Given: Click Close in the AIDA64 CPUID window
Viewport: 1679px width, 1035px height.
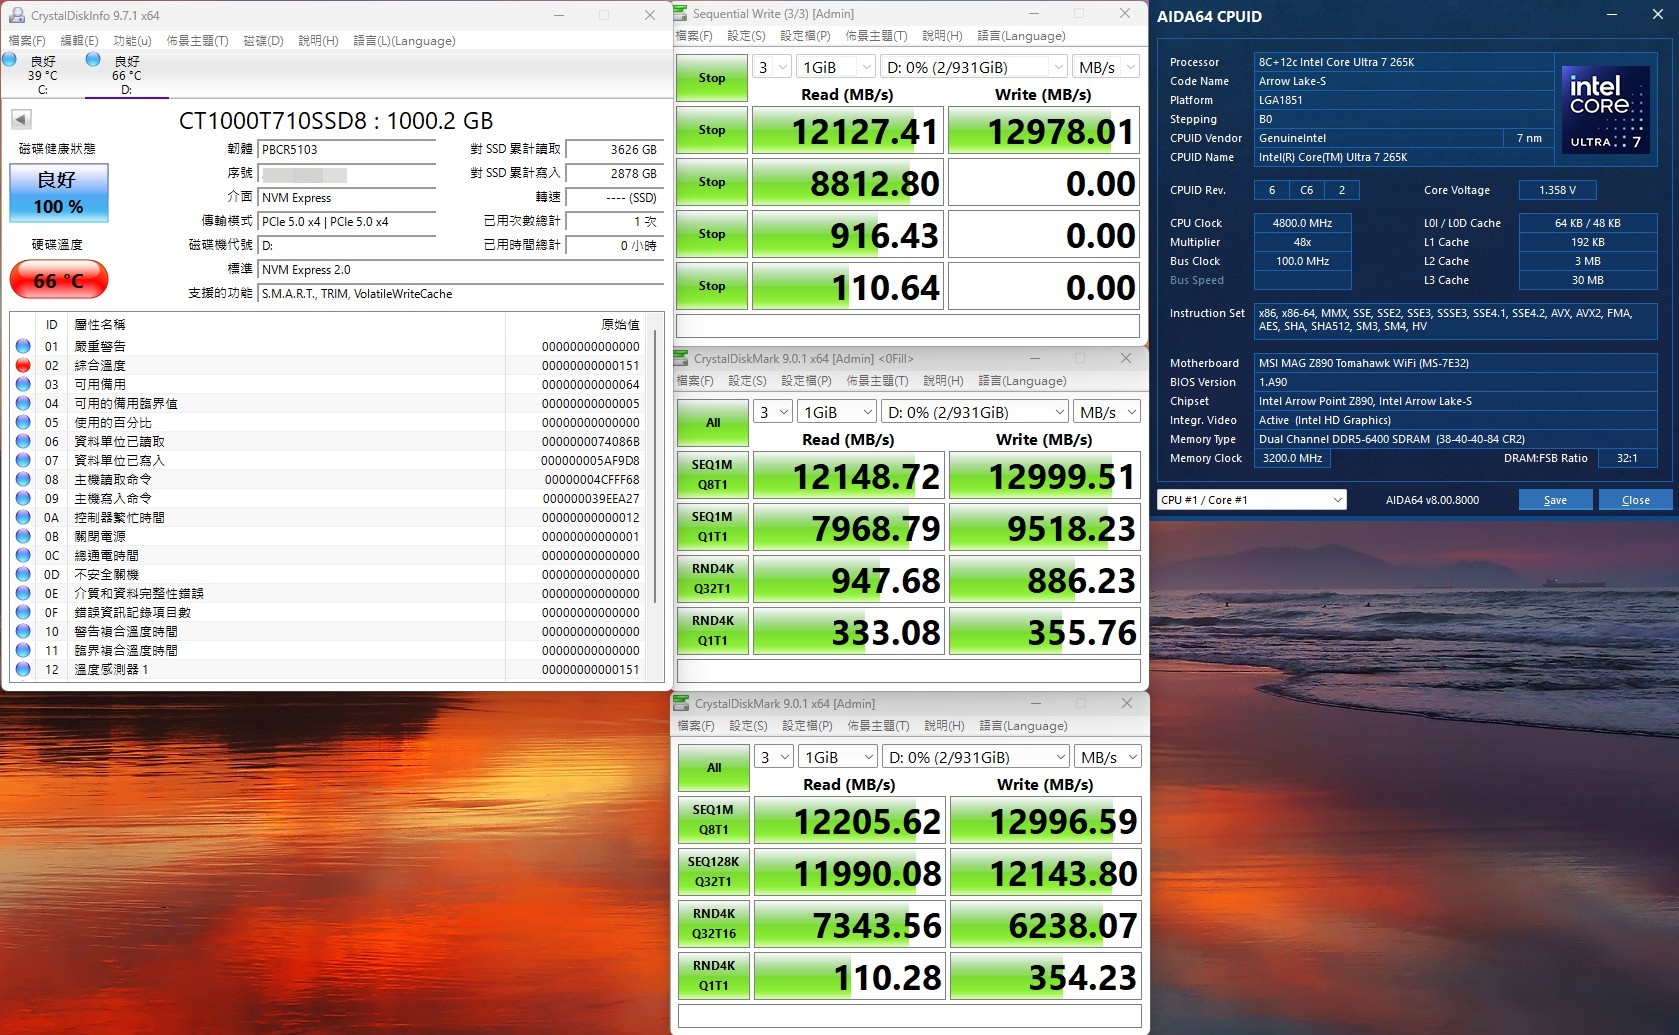Looking at the screenshot, I should click(x=1635, y=499).
